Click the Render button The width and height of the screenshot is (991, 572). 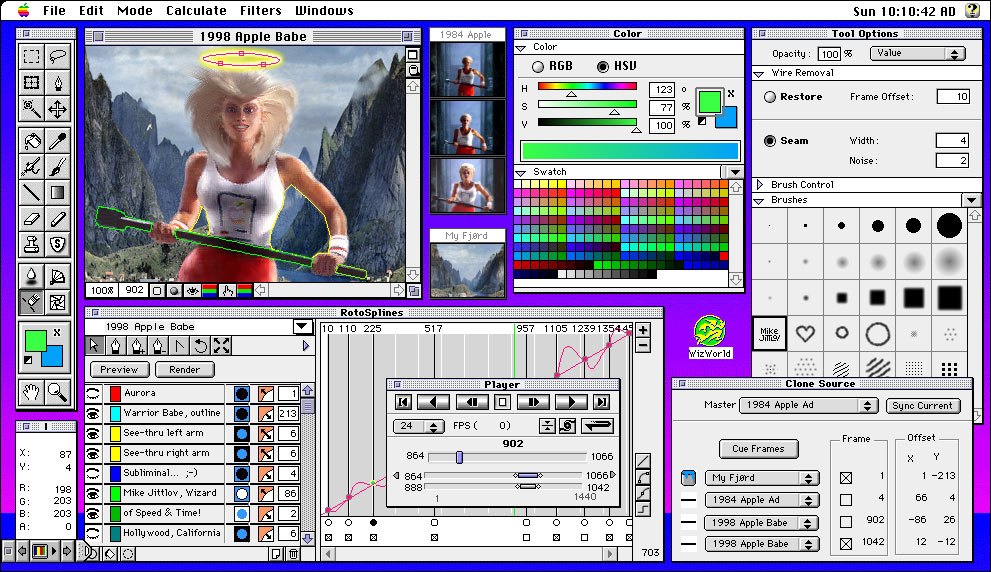184,369
